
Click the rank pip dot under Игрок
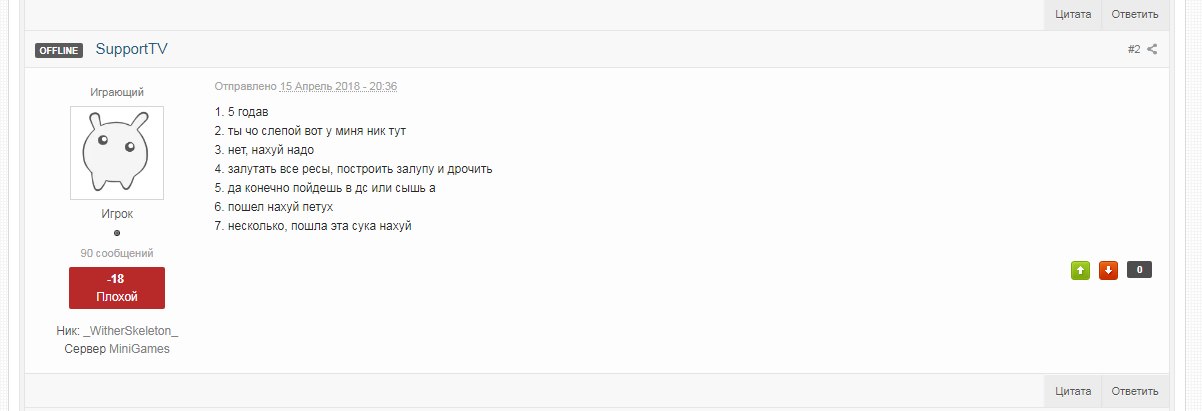pos(117,233)
